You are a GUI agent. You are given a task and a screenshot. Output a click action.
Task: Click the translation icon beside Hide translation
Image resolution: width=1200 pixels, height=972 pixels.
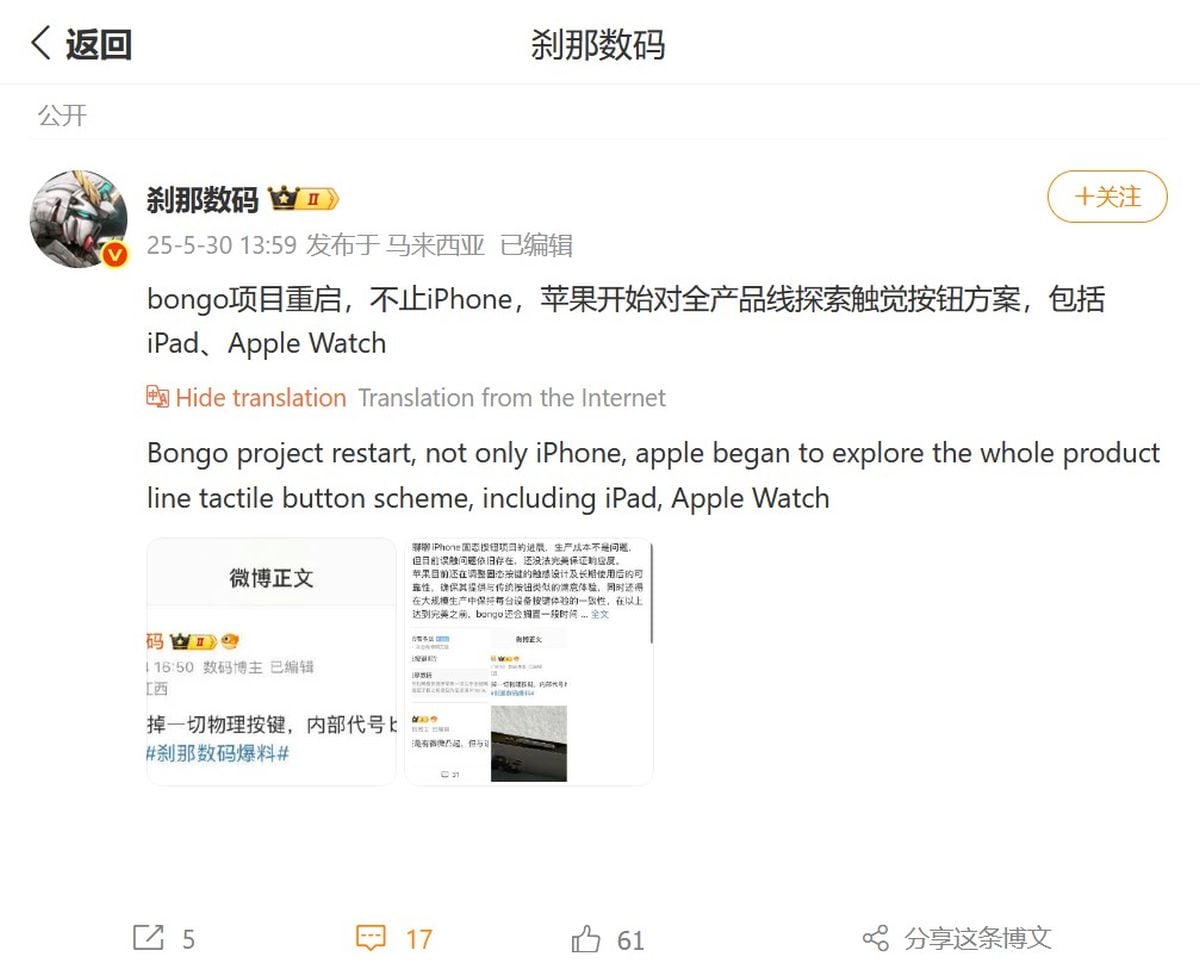click(157, 397)
